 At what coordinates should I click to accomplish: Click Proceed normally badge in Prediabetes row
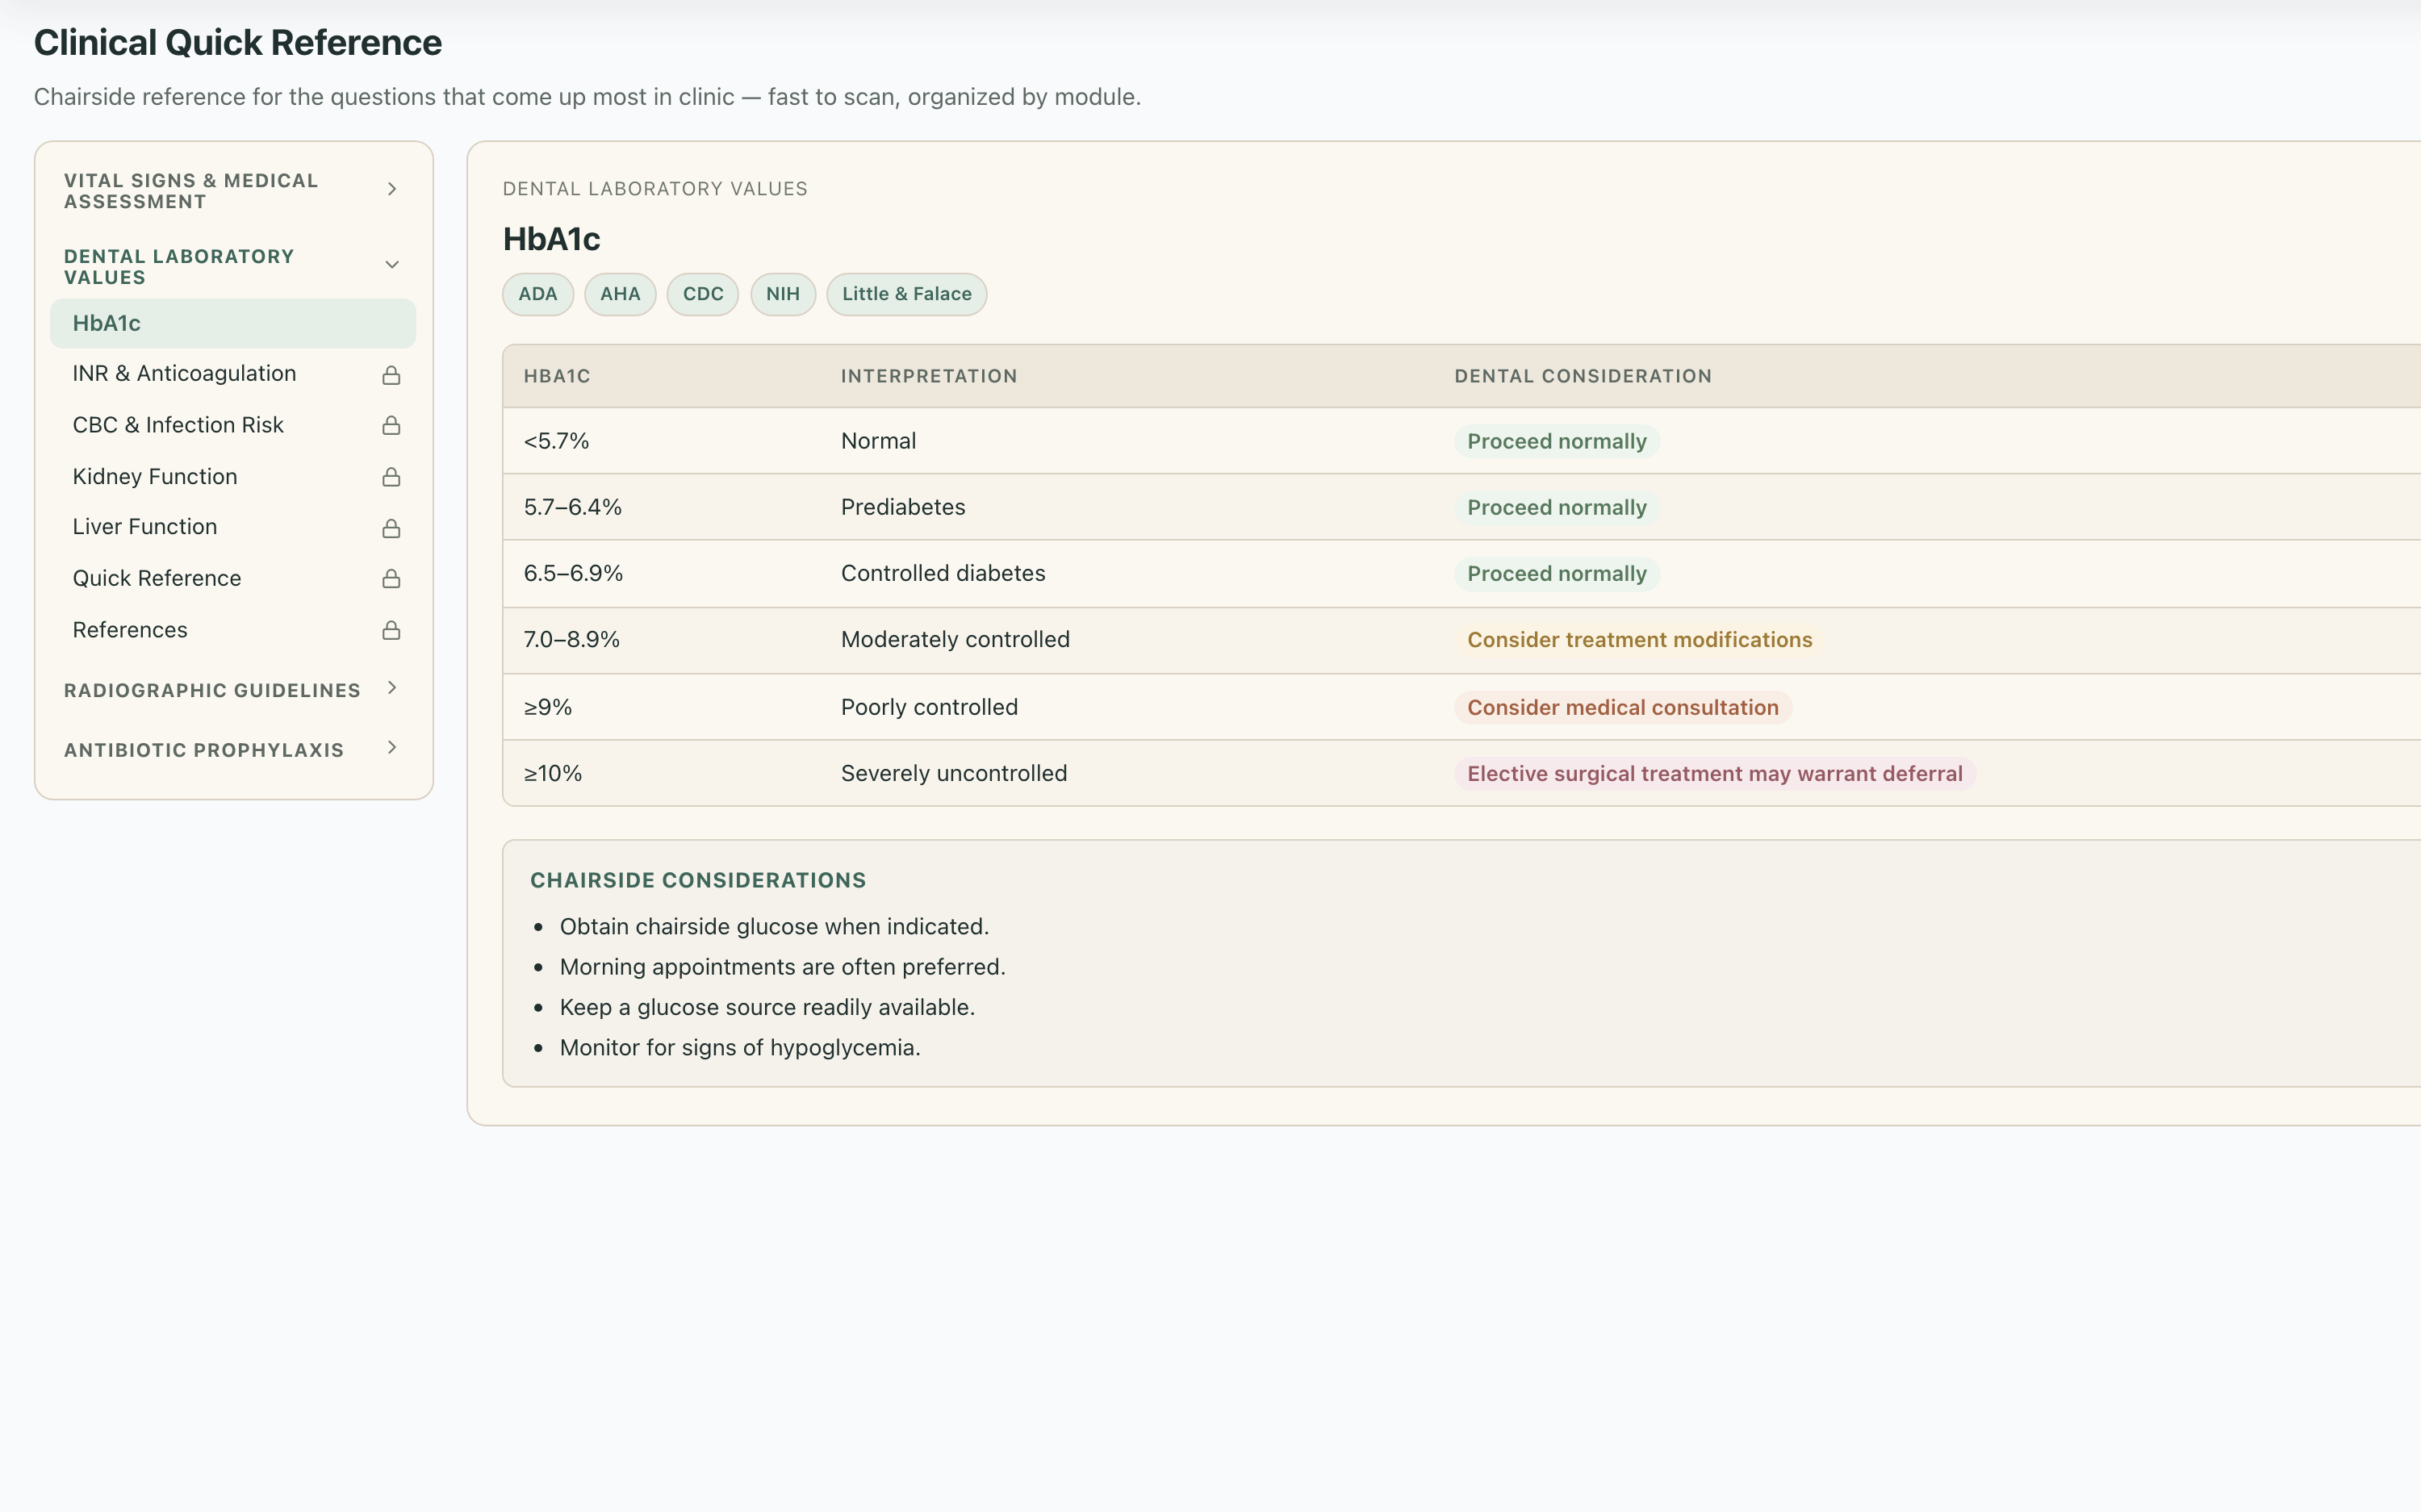1556,507
